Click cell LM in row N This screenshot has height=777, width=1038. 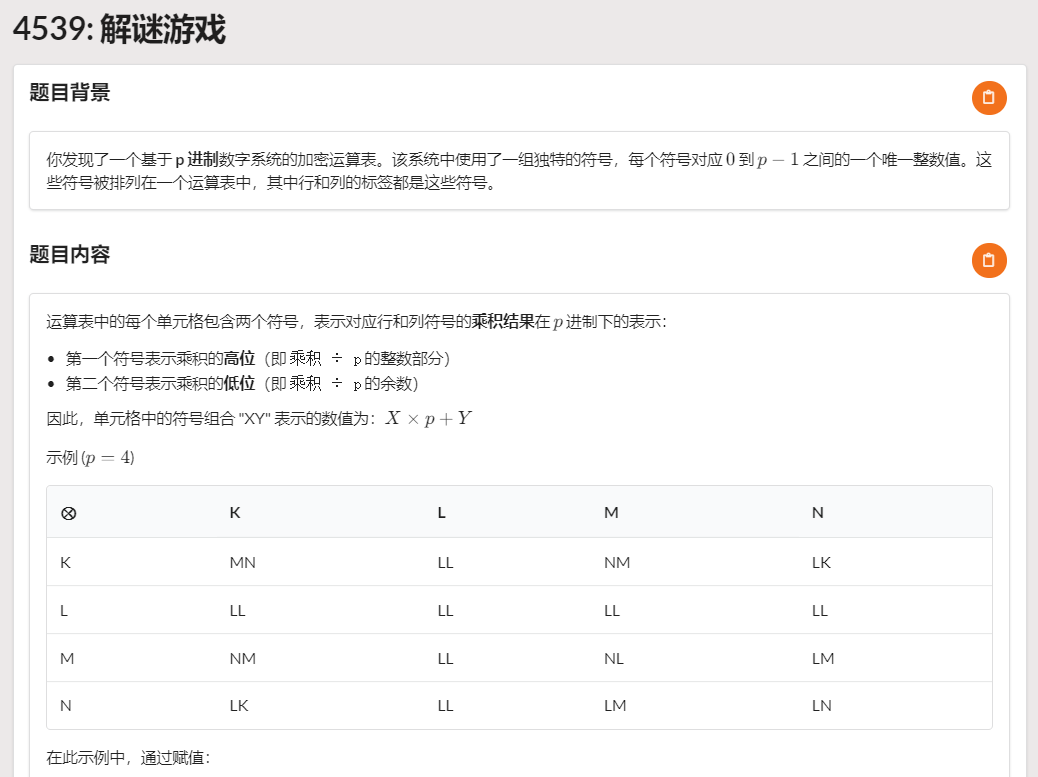click(615, 706)
